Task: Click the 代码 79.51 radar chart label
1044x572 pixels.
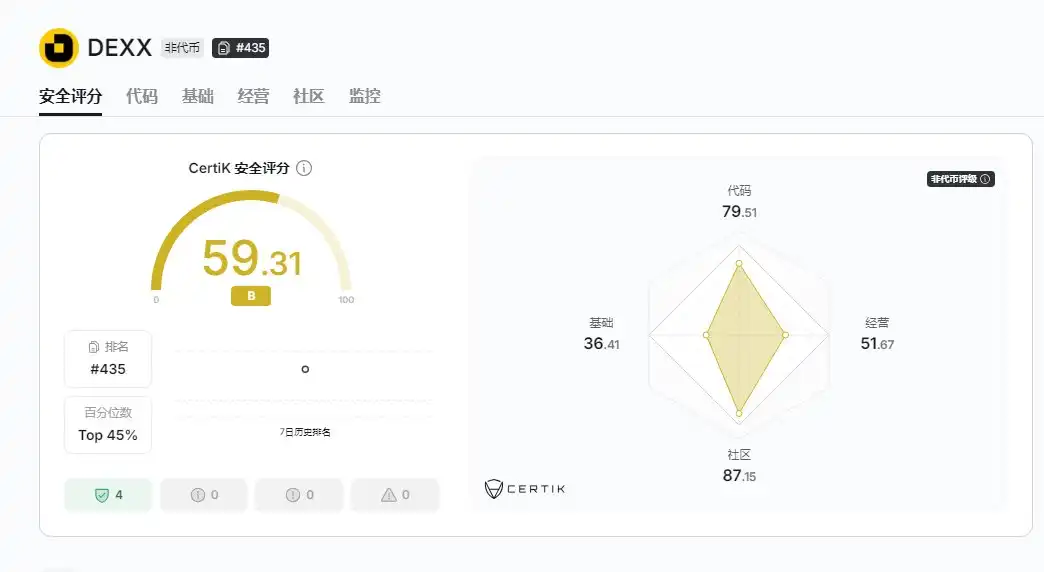Action: tap(739, 202)
